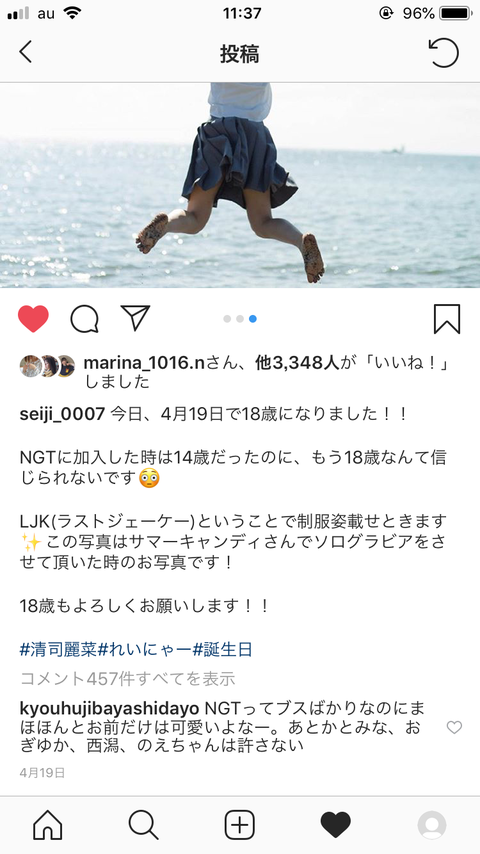The image size is (480, 854).
Task: Like kyouhujibayashidayo's comment with small heart
Action: click(454, 727)
